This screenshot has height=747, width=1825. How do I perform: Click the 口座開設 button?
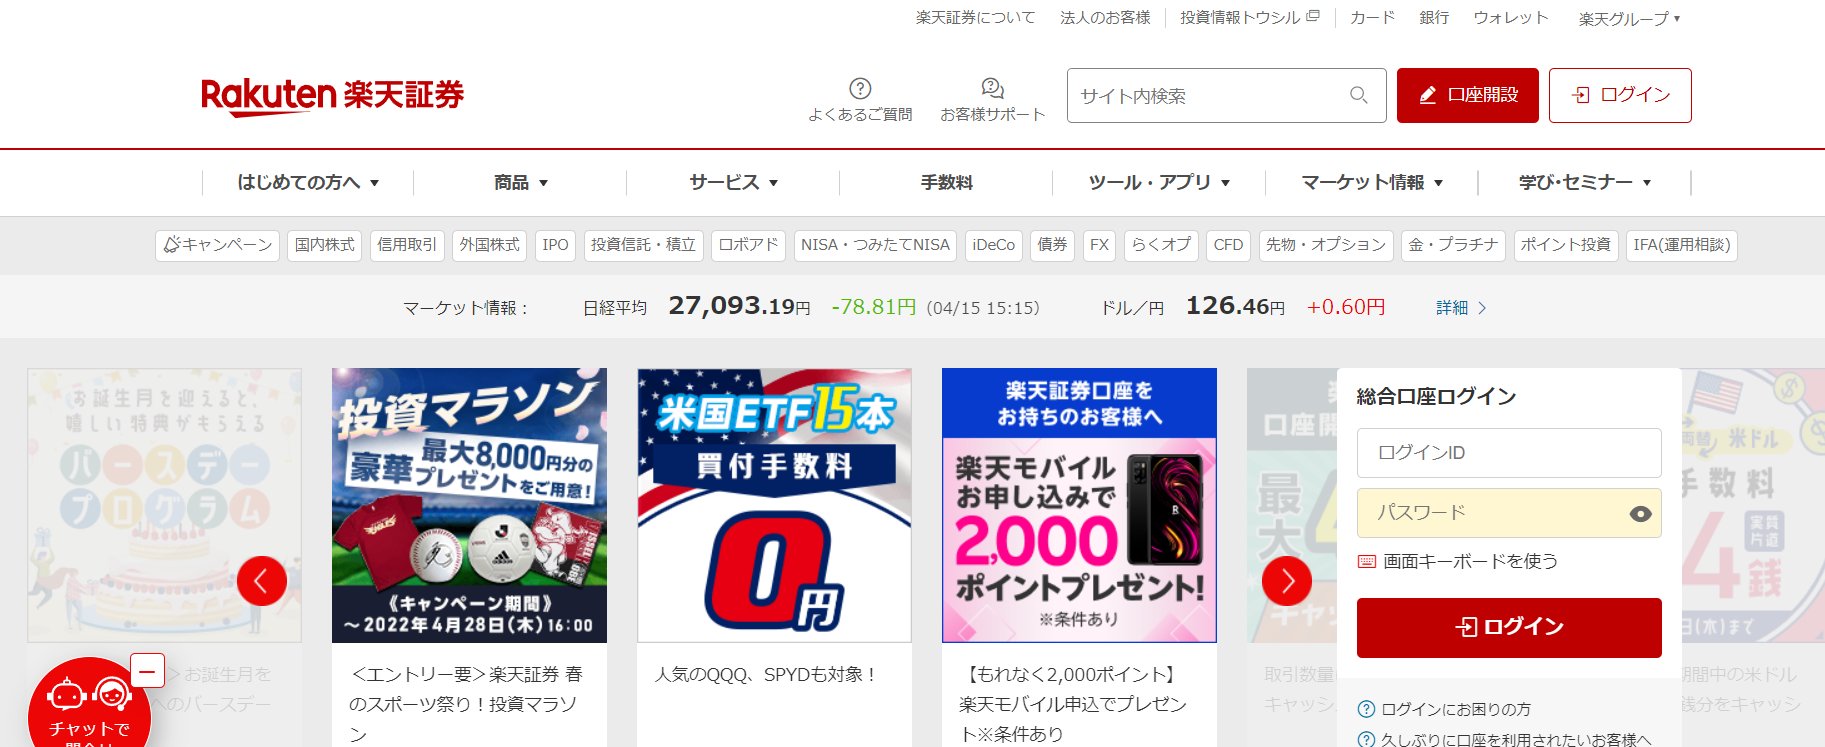(x=1467, y=95)
